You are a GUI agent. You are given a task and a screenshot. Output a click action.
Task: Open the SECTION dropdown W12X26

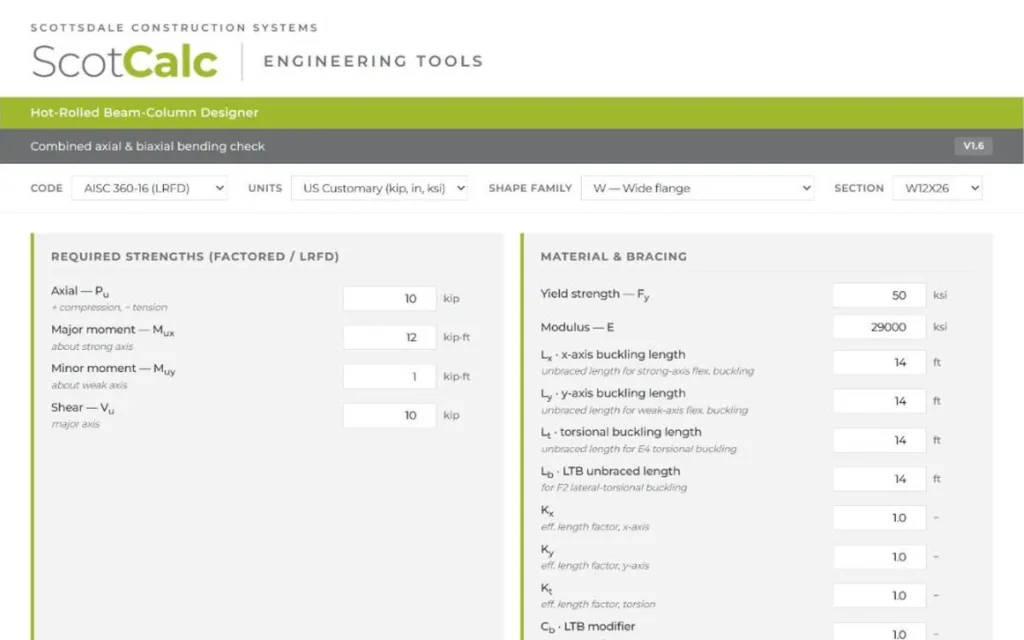[937, 188]
